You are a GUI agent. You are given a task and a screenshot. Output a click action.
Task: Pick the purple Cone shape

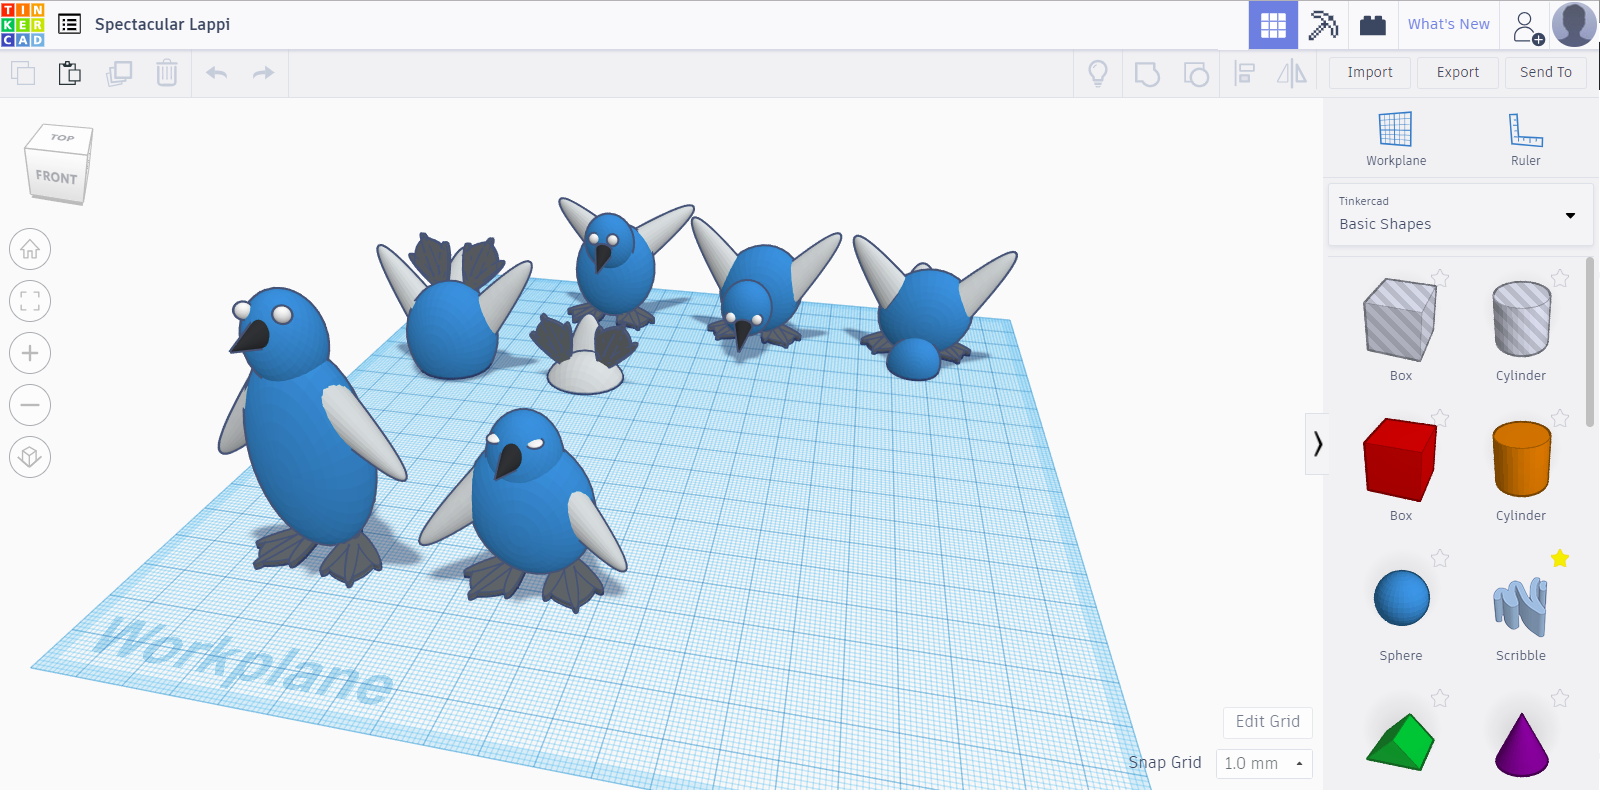(x=1521, y=743)
